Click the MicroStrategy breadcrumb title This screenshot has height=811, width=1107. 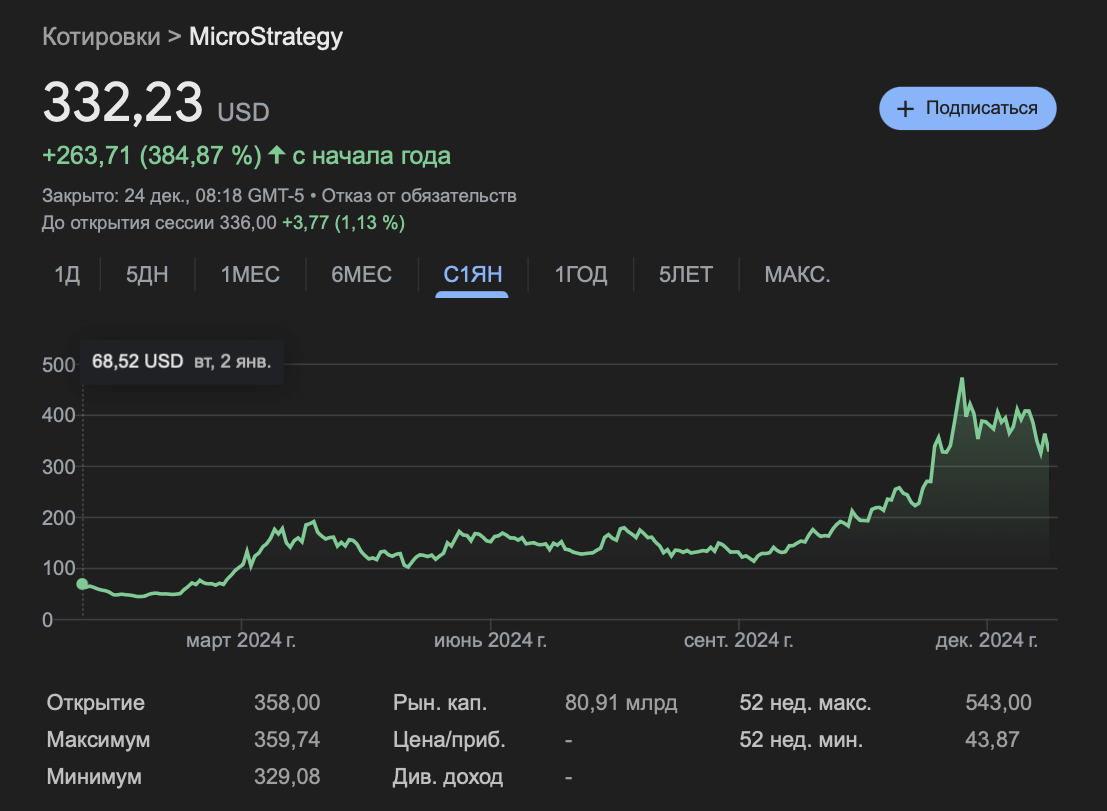(x=265, y=37)
